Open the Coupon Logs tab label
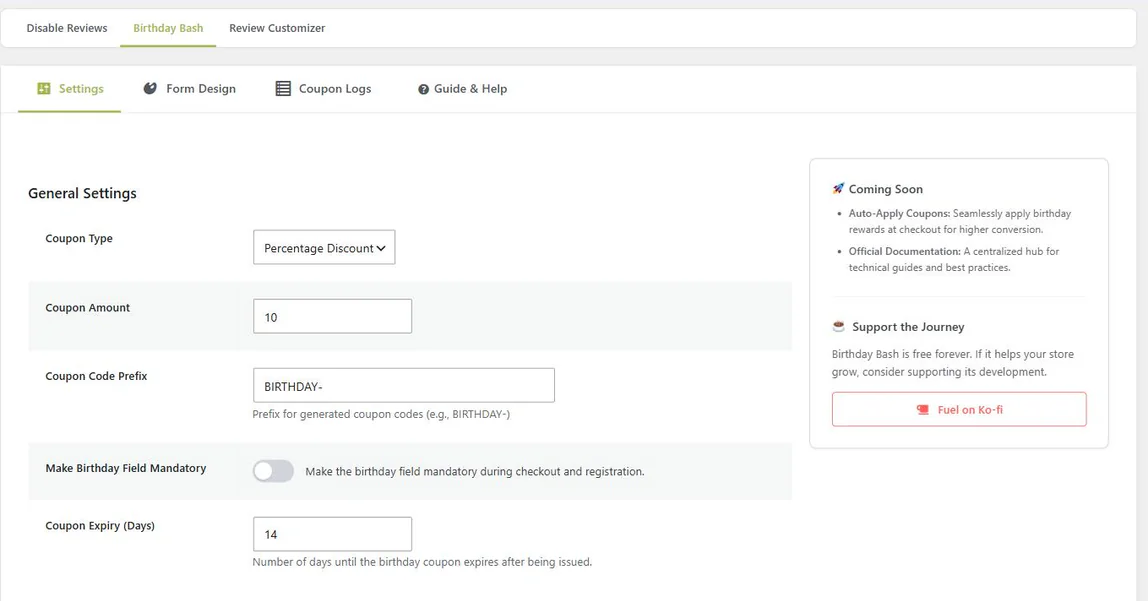This screenshot has height=601, width=1148. tap(335, 89)
